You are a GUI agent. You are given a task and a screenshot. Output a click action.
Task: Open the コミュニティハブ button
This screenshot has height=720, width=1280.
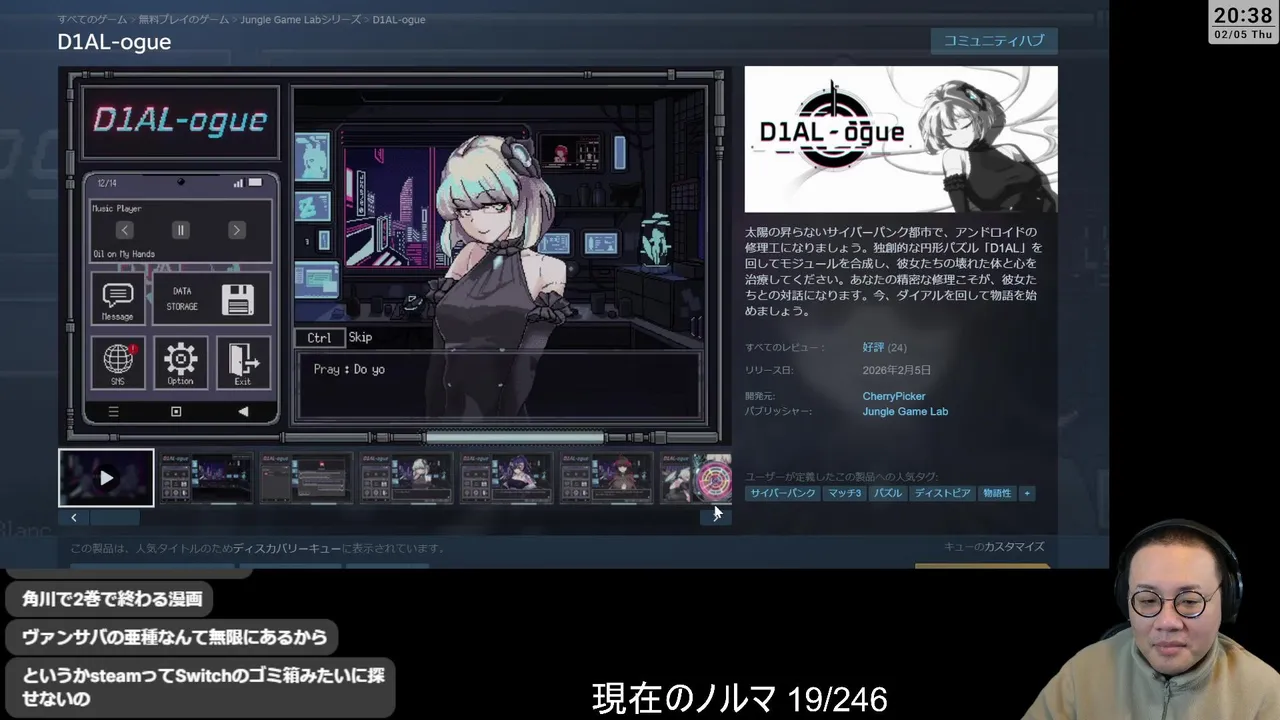tap(994, 41)
